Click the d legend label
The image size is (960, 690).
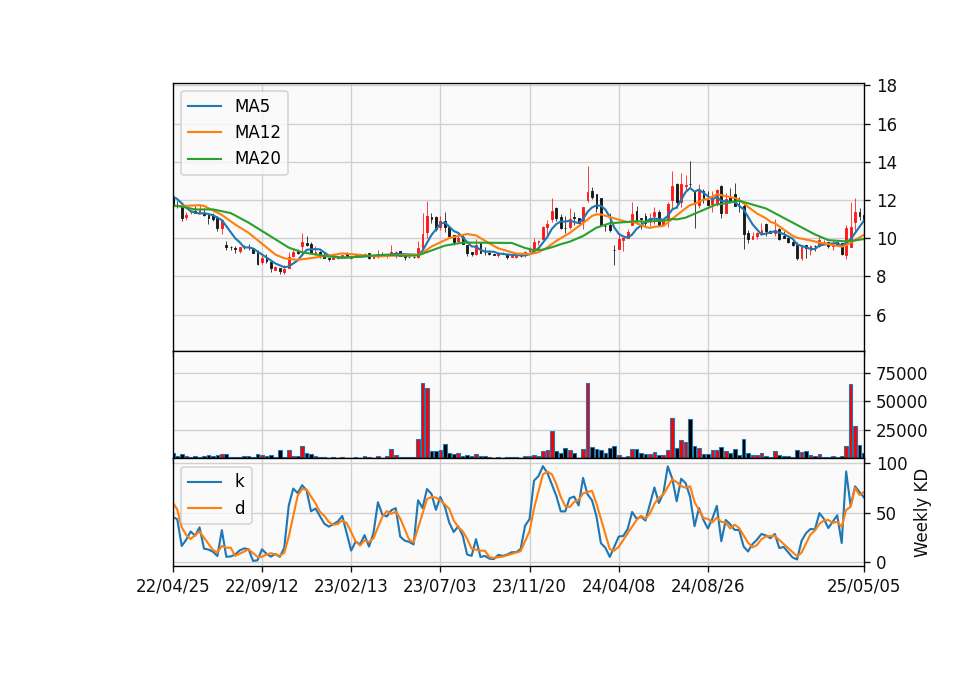239,508
